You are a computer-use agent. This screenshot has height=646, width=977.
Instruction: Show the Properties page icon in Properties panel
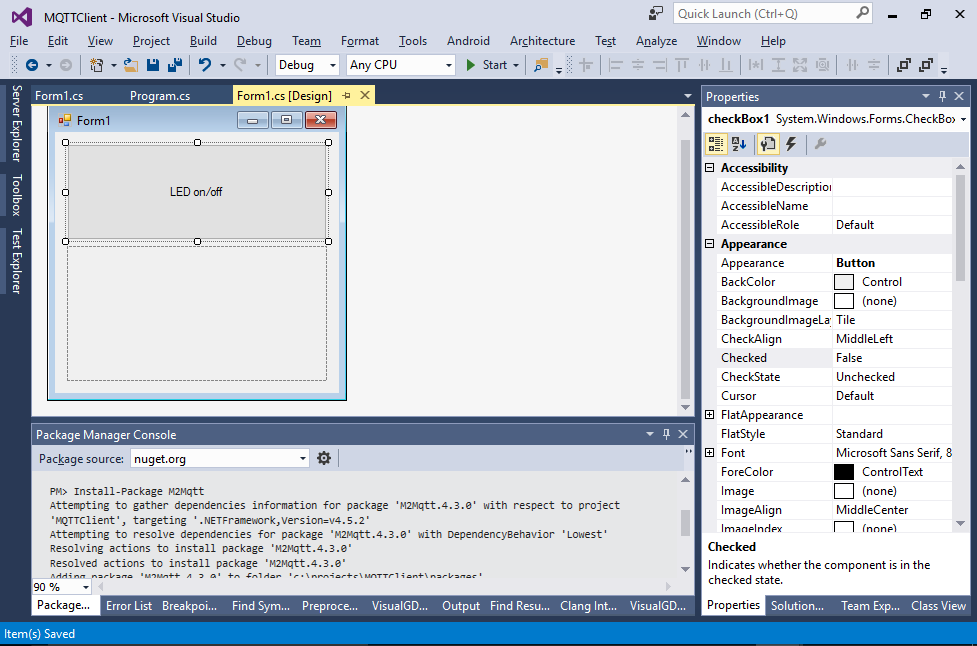tap(768, 144)
